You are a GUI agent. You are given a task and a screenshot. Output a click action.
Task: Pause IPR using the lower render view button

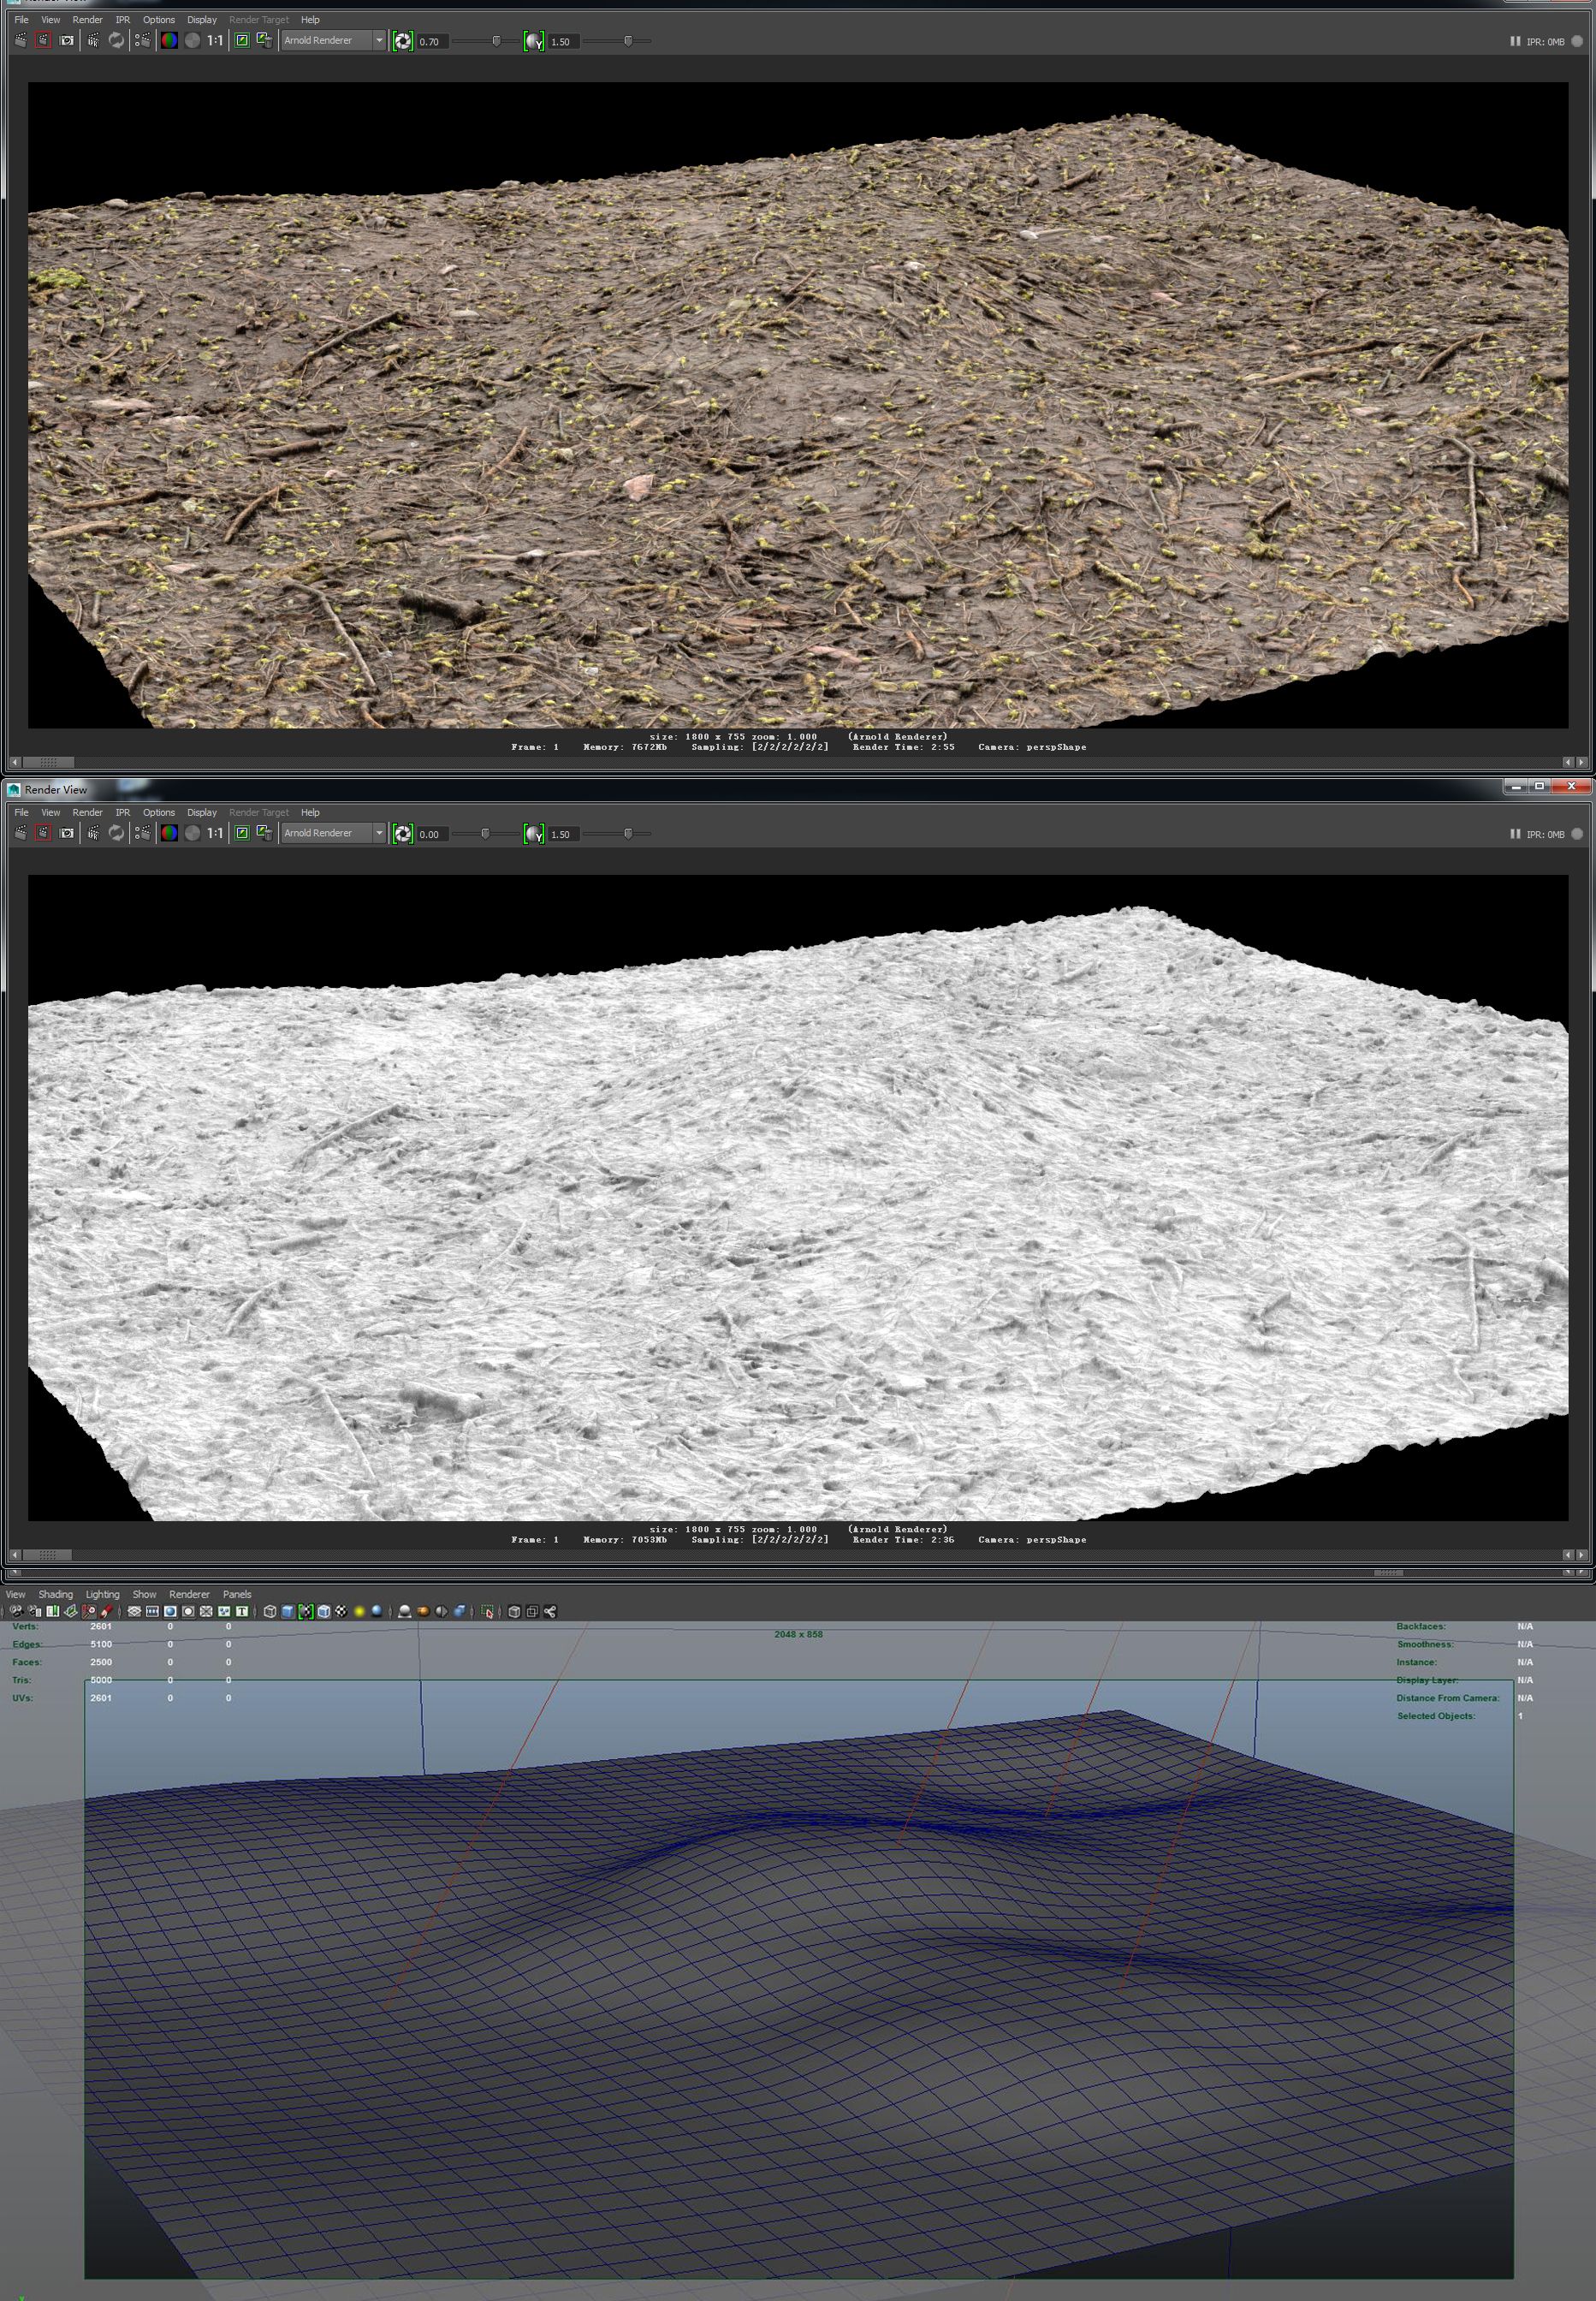coord(1514,834)
